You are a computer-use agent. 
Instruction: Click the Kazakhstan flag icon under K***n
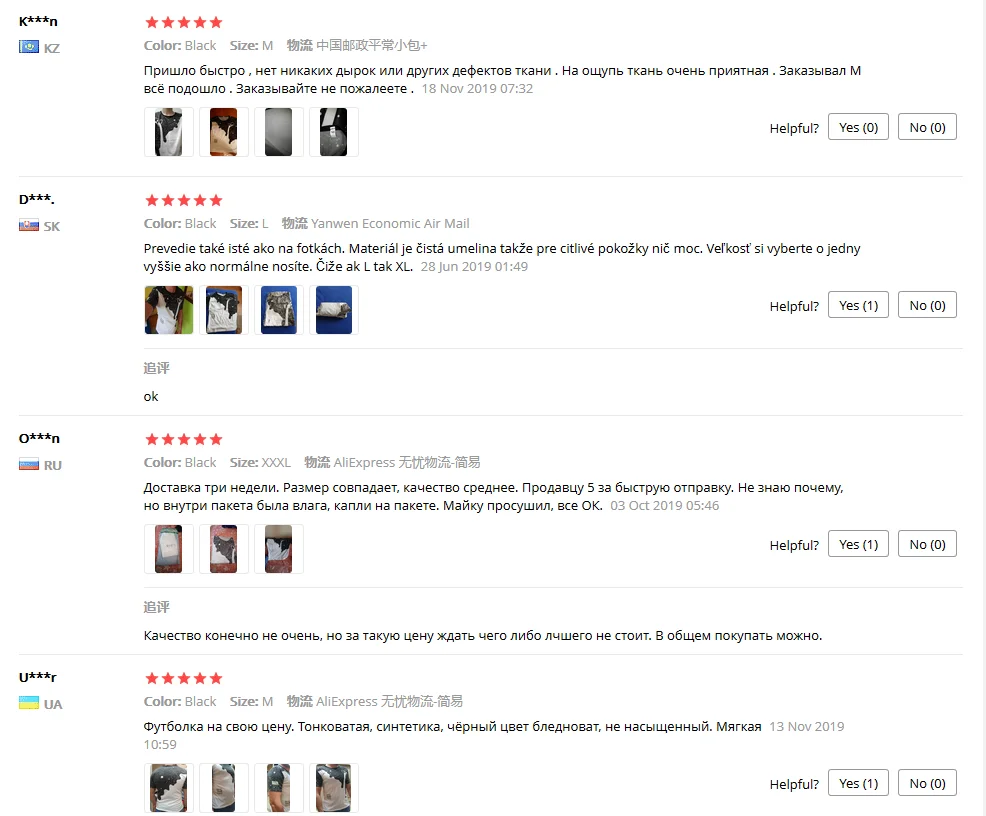(29, 47)
